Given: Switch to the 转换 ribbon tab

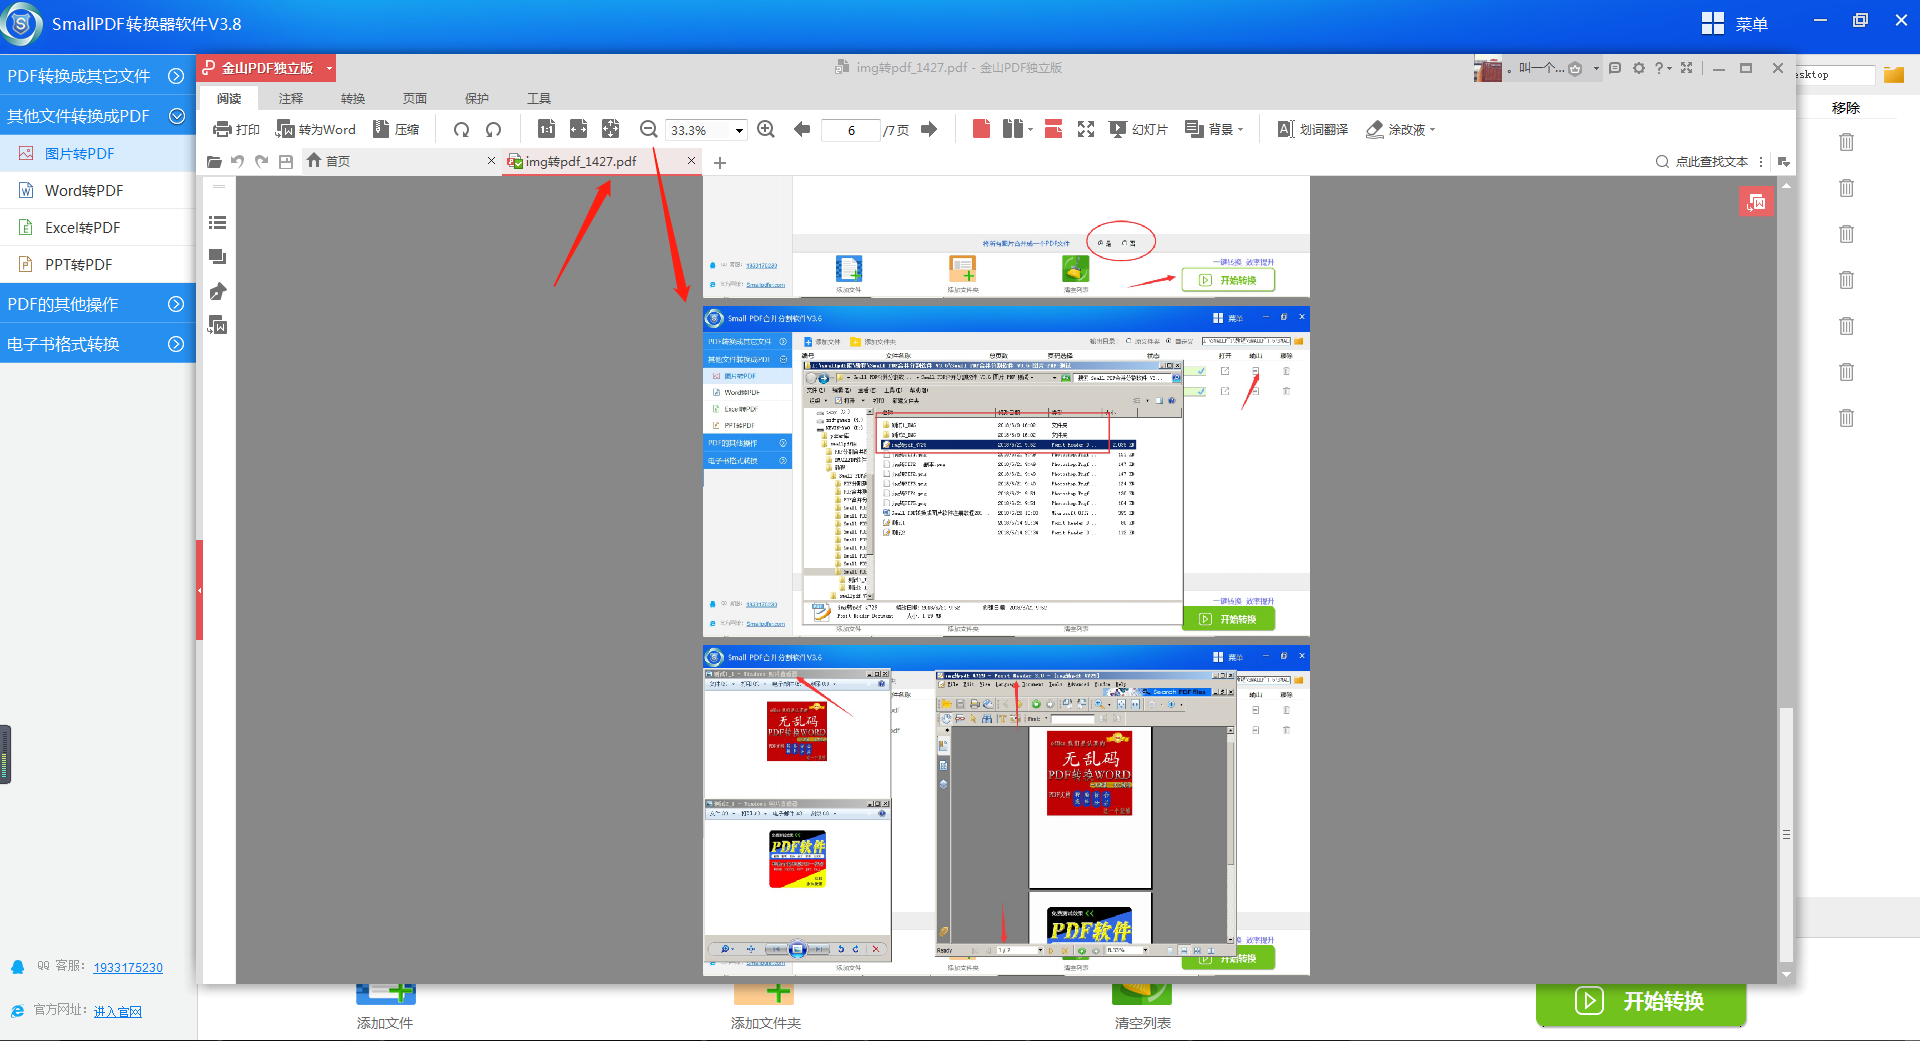Looking at the screenshot, I should (x=353, y=98).
